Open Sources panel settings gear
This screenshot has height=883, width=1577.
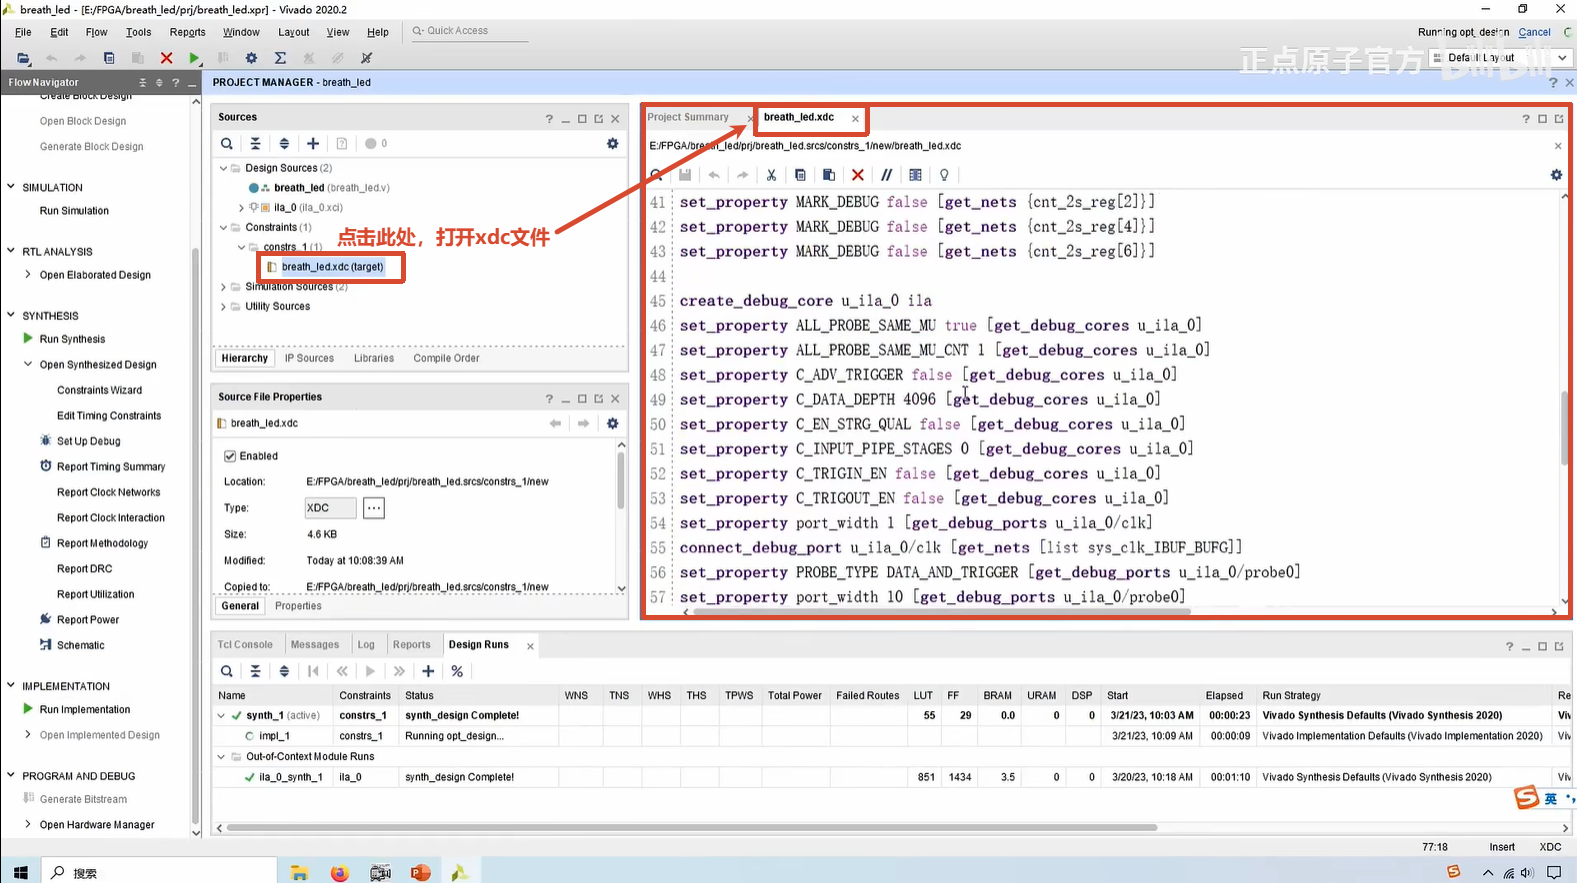pos(612,144)
